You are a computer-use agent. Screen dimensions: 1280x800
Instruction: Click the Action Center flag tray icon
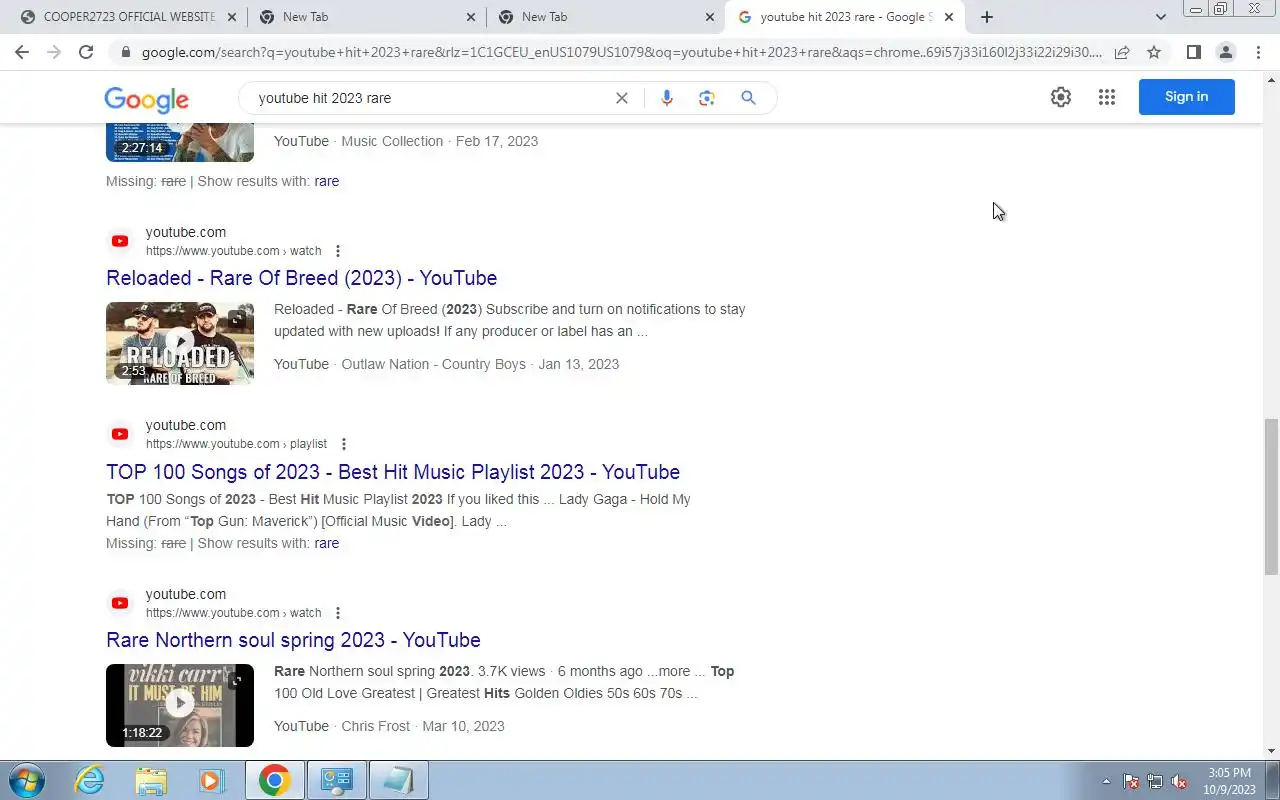[x=1131, y=781]
